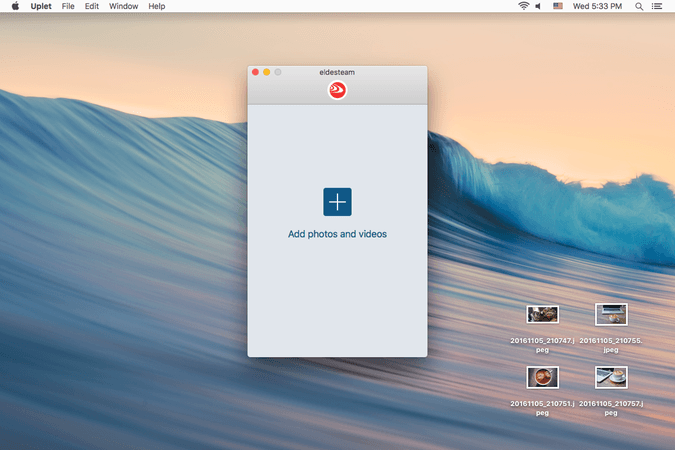
Task: Open Spotlight search magnifier
Action: pyautogui.click(x=639, y=6)
